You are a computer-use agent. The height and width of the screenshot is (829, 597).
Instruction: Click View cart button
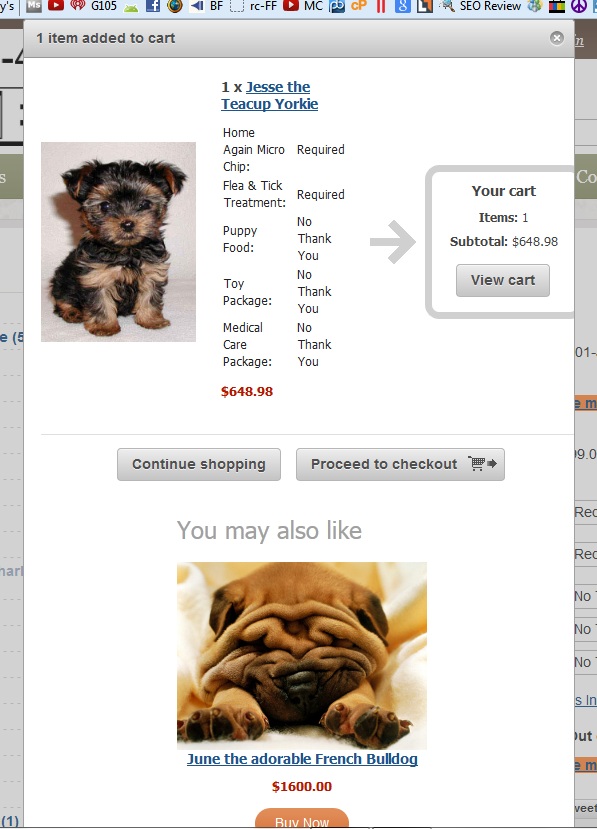503,280
